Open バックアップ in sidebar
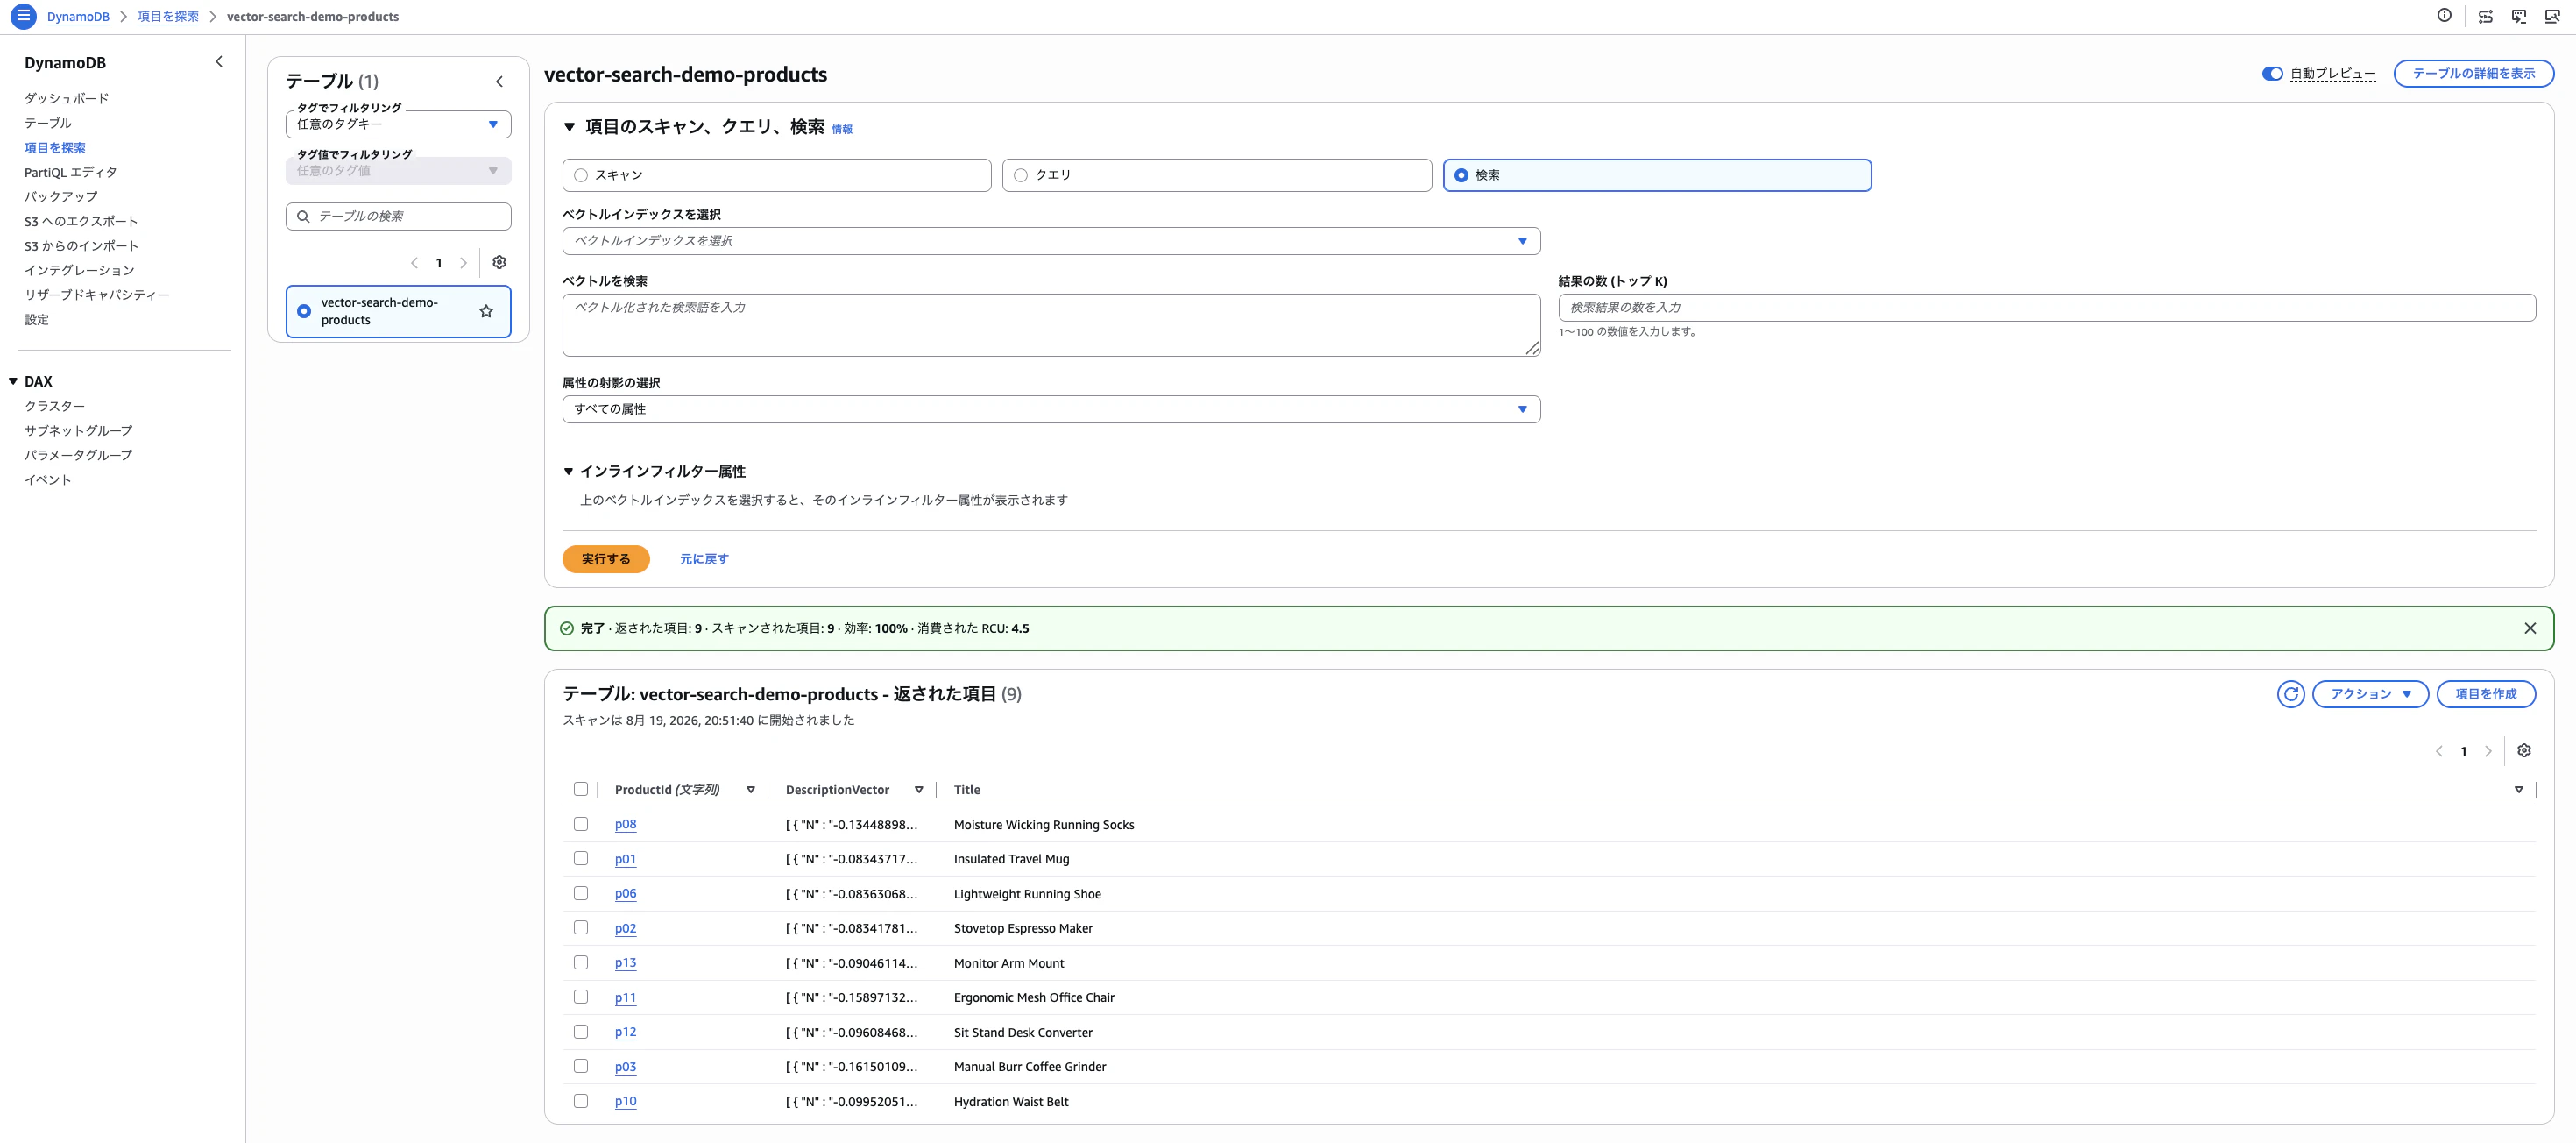2576x1143 pixels. click(x=61, y=196)
